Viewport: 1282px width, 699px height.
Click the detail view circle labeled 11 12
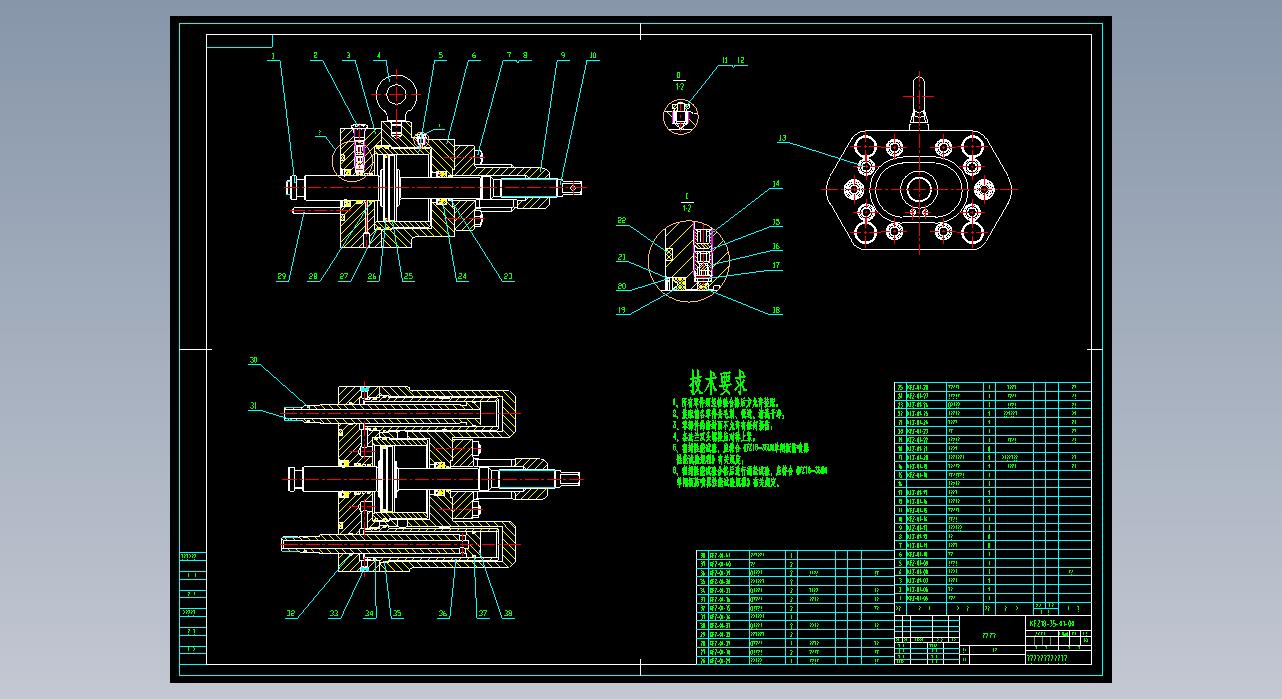click(679, 115)
